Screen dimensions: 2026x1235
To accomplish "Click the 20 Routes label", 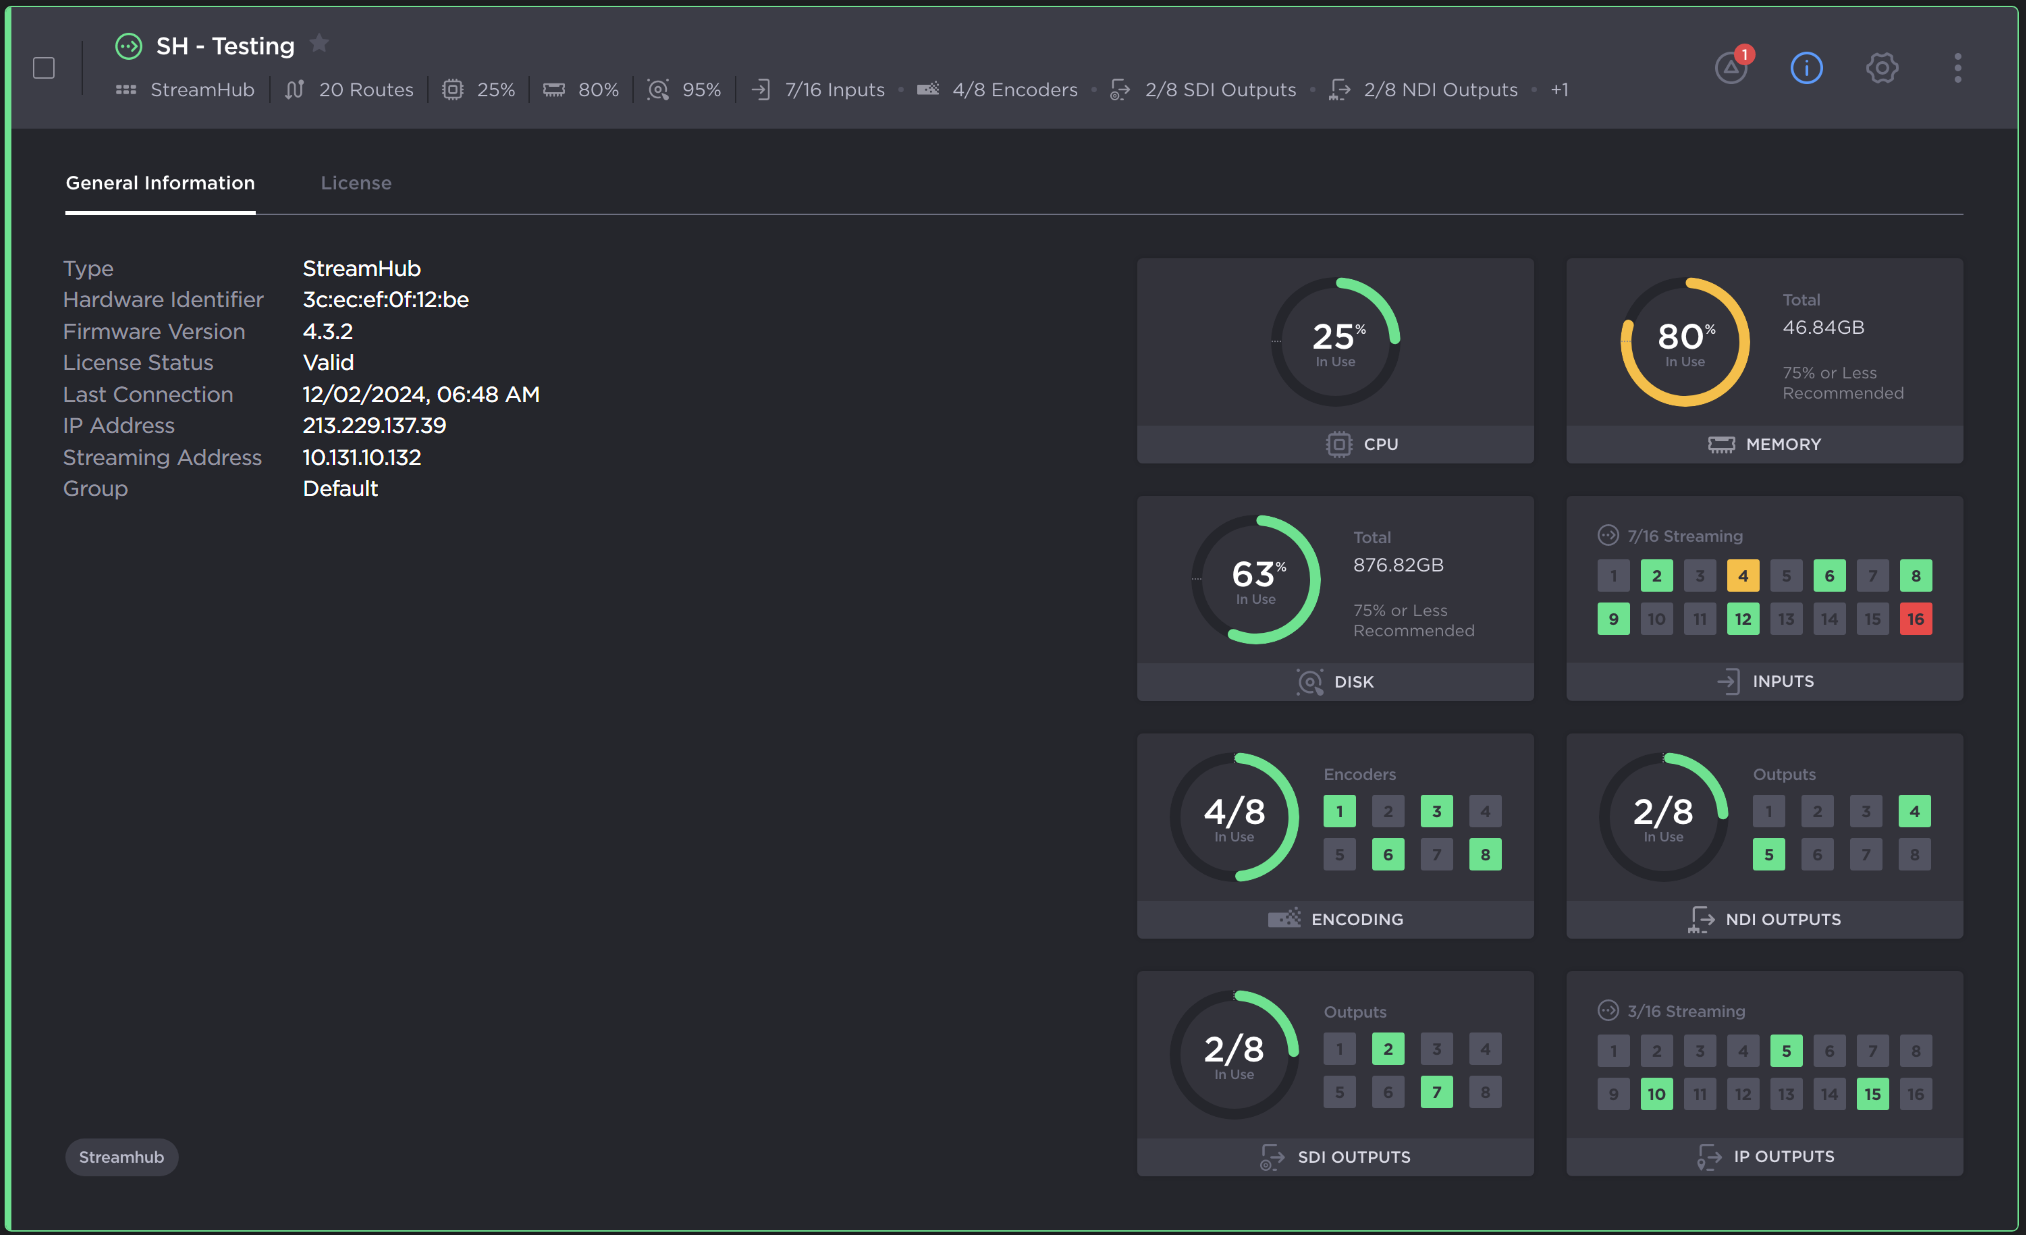I will pos(366,90).
